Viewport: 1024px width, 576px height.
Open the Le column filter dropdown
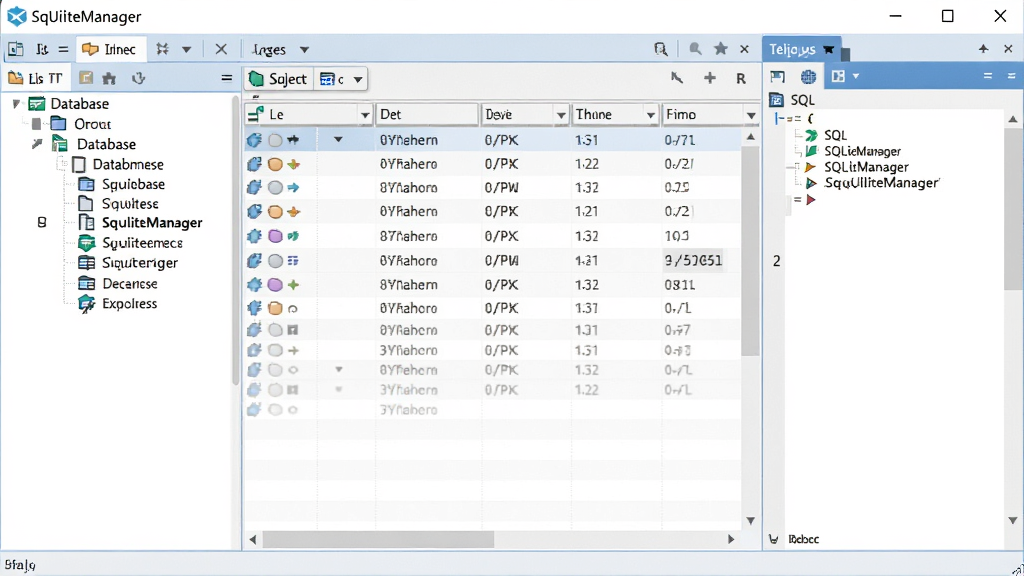365,116
